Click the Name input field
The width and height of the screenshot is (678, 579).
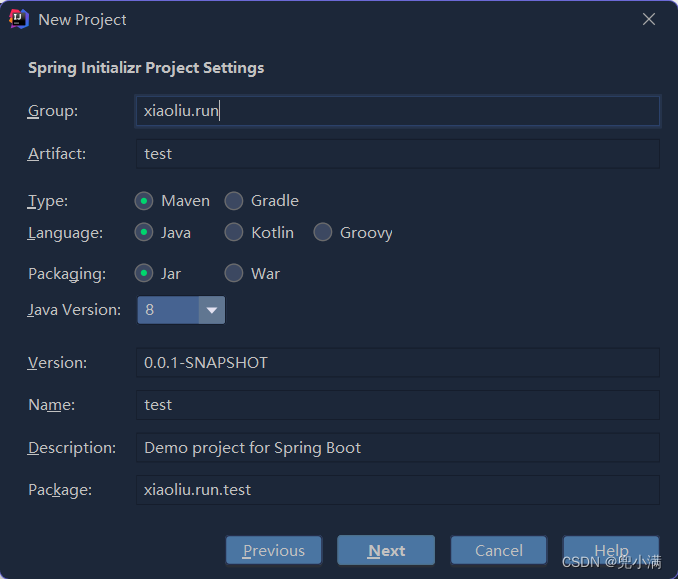point(398,405)
